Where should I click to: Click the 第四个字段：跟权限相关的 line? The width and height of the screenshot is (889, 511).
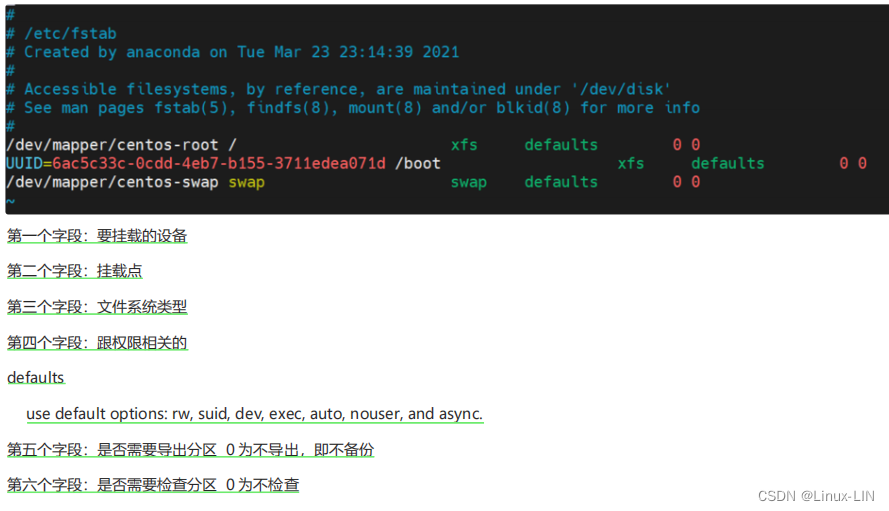(97, 343)
